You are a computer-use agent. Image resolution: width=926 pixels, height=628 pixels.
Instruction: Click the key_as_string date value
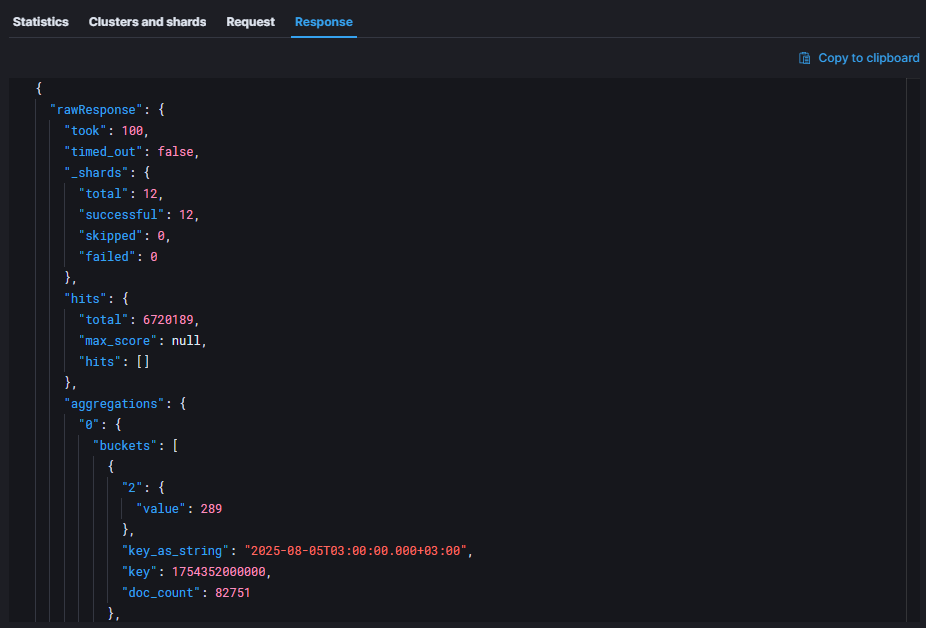(x=356, y=551)
